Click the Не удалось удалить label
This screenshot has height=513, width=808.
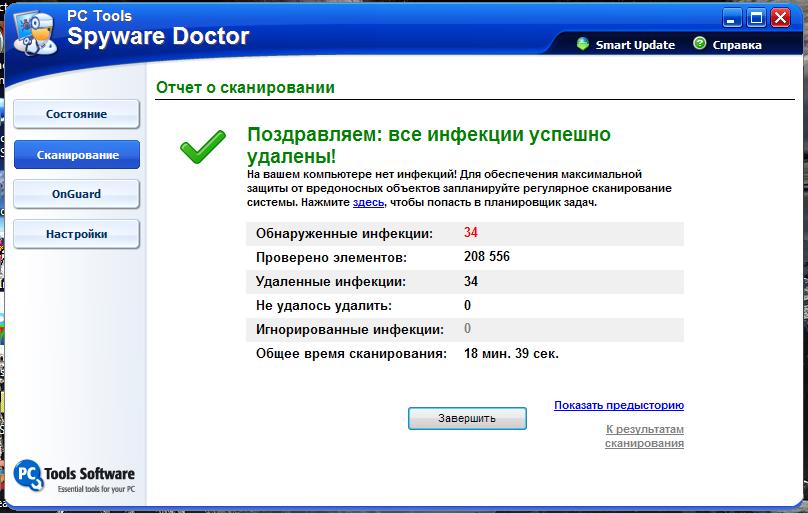click(x=324, y=306)
